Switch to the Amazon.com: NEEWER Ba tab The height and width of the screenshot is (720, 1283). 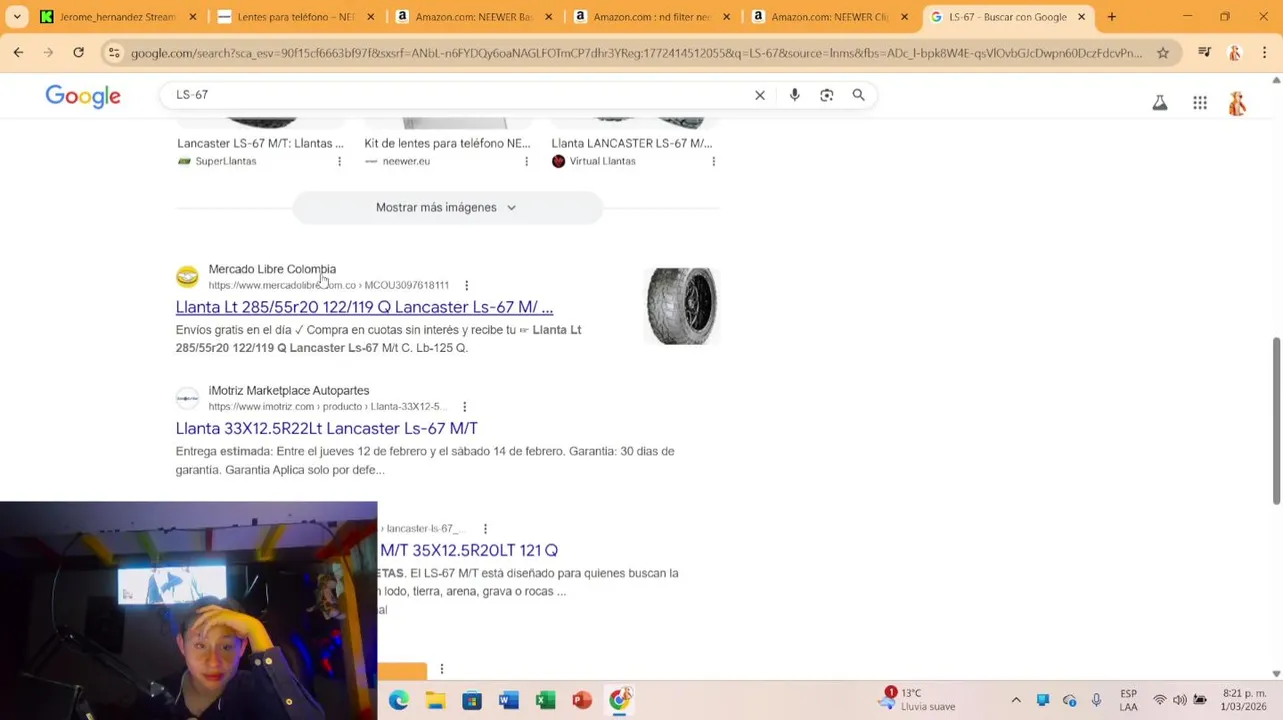point(474,17)
